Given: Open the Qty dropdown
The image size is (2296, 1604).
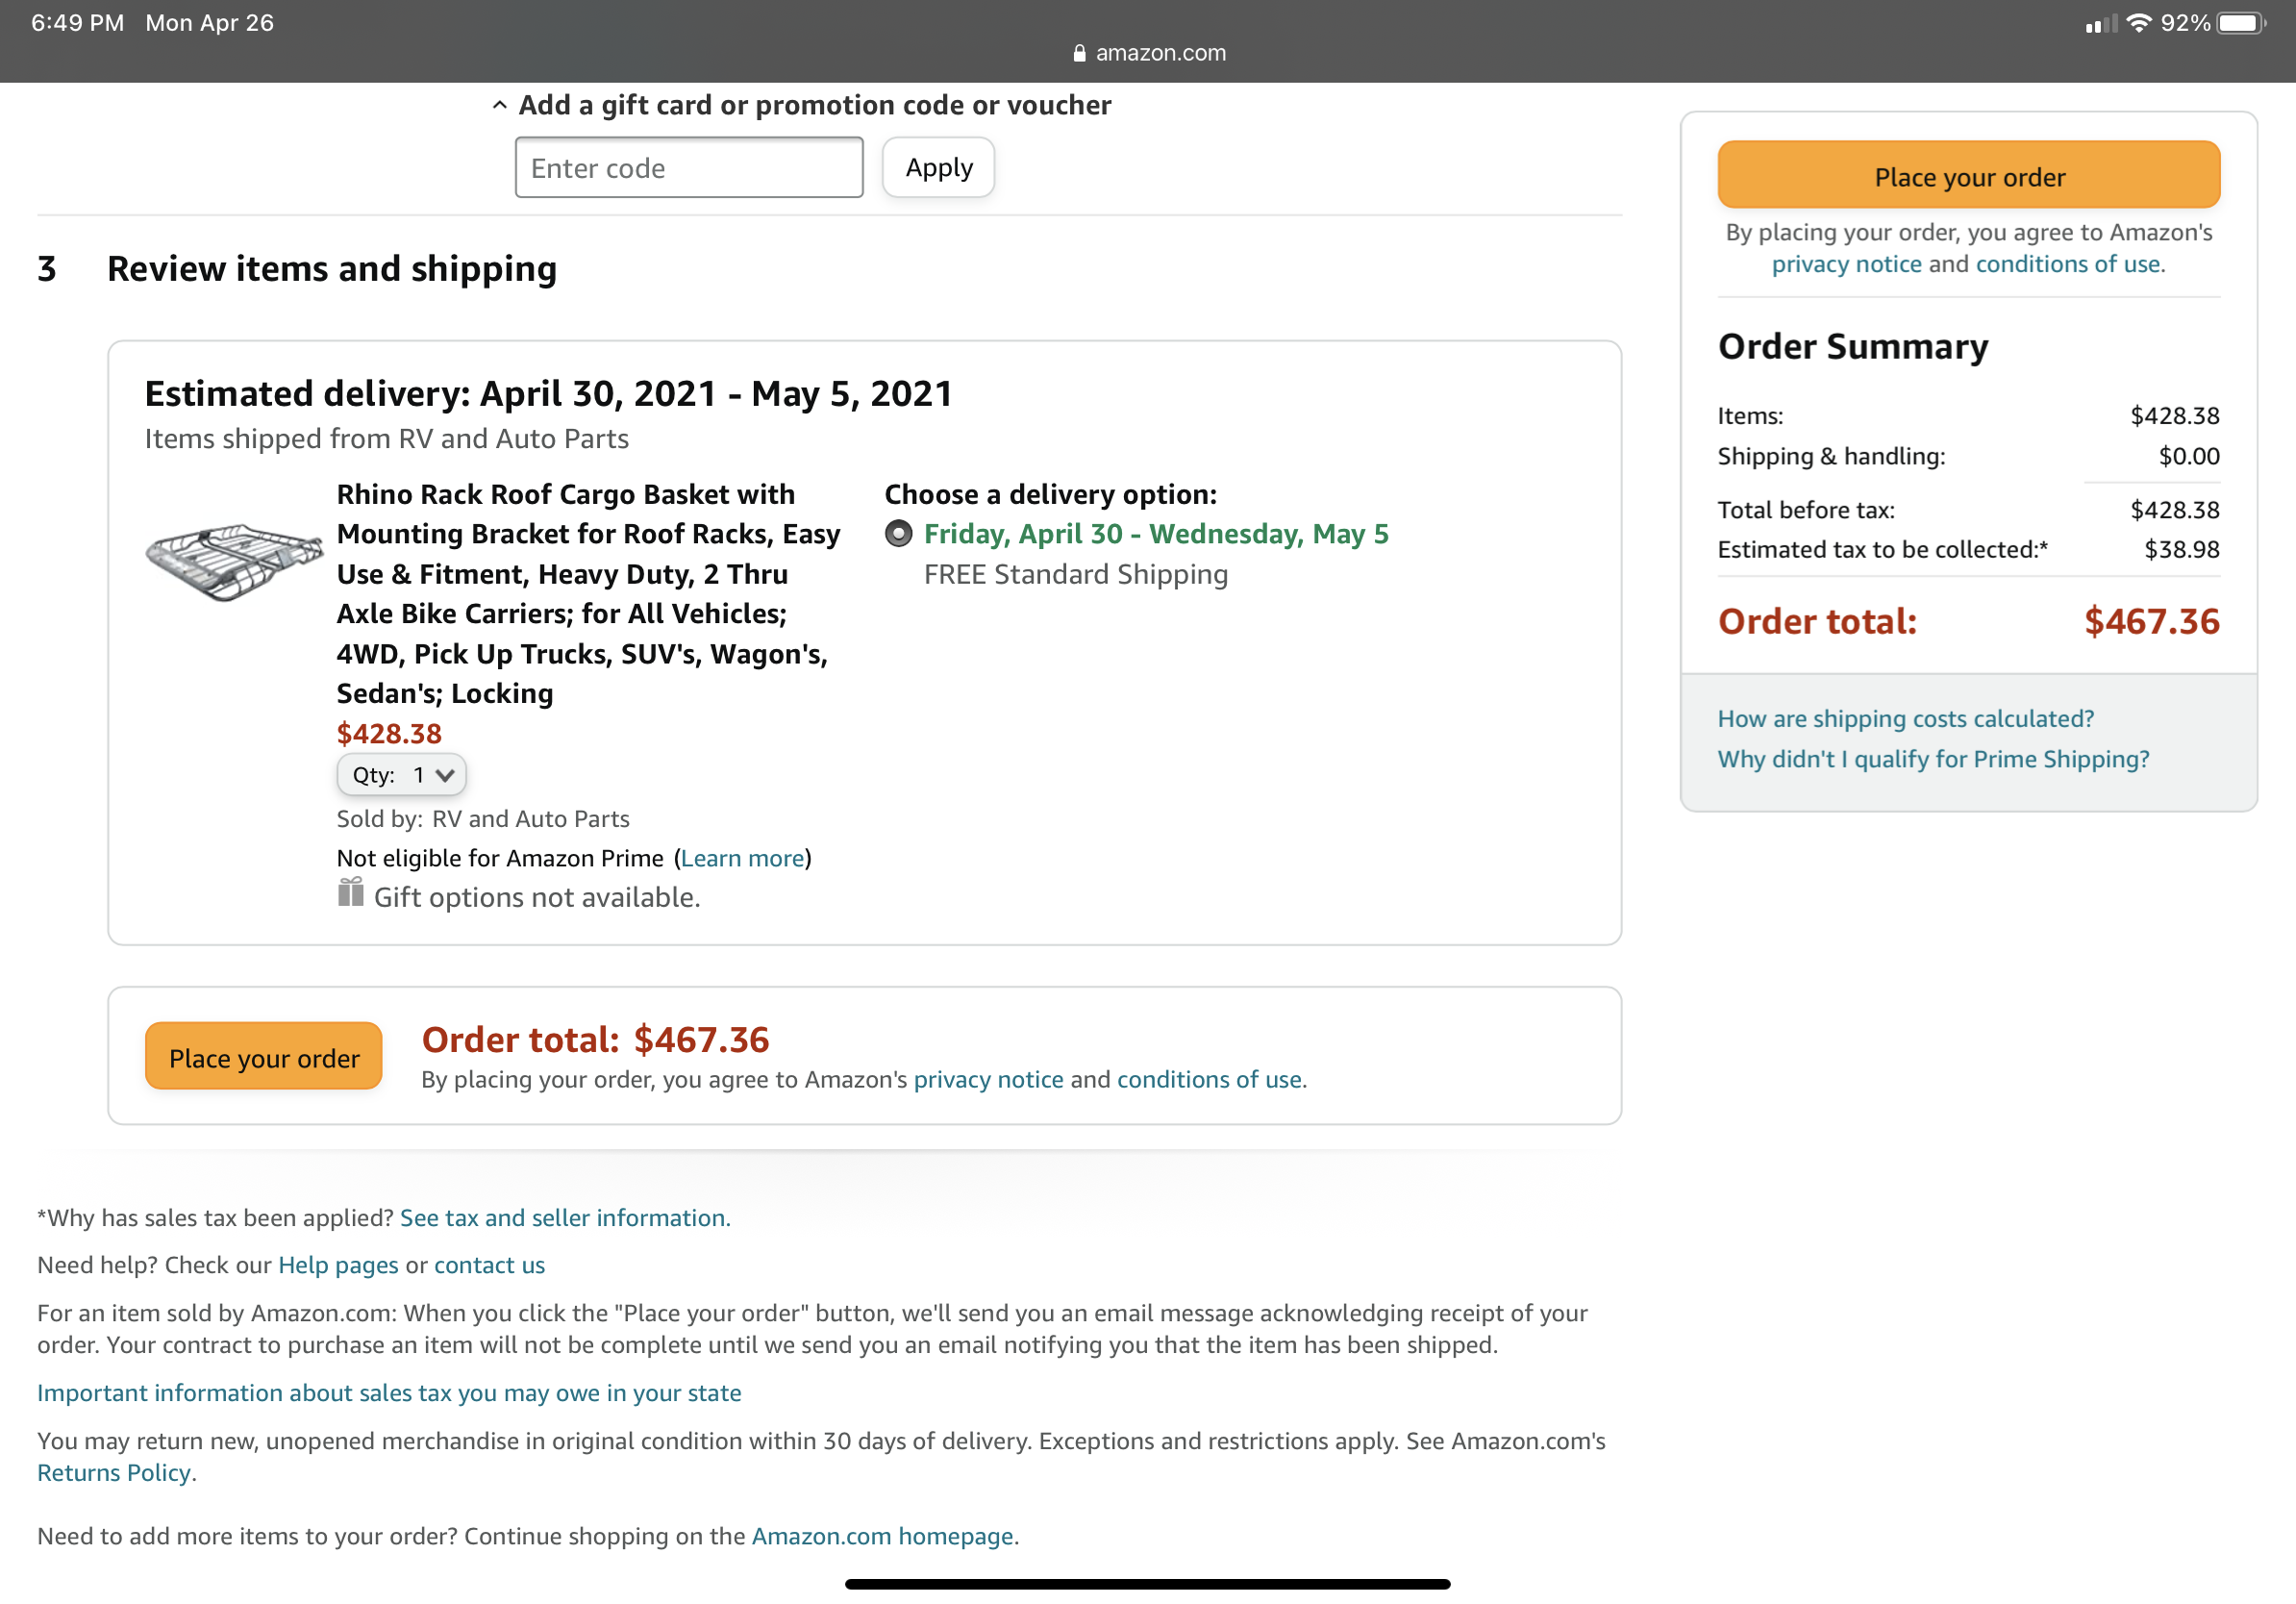Looking at the screenshot, I should pos(401,775).
